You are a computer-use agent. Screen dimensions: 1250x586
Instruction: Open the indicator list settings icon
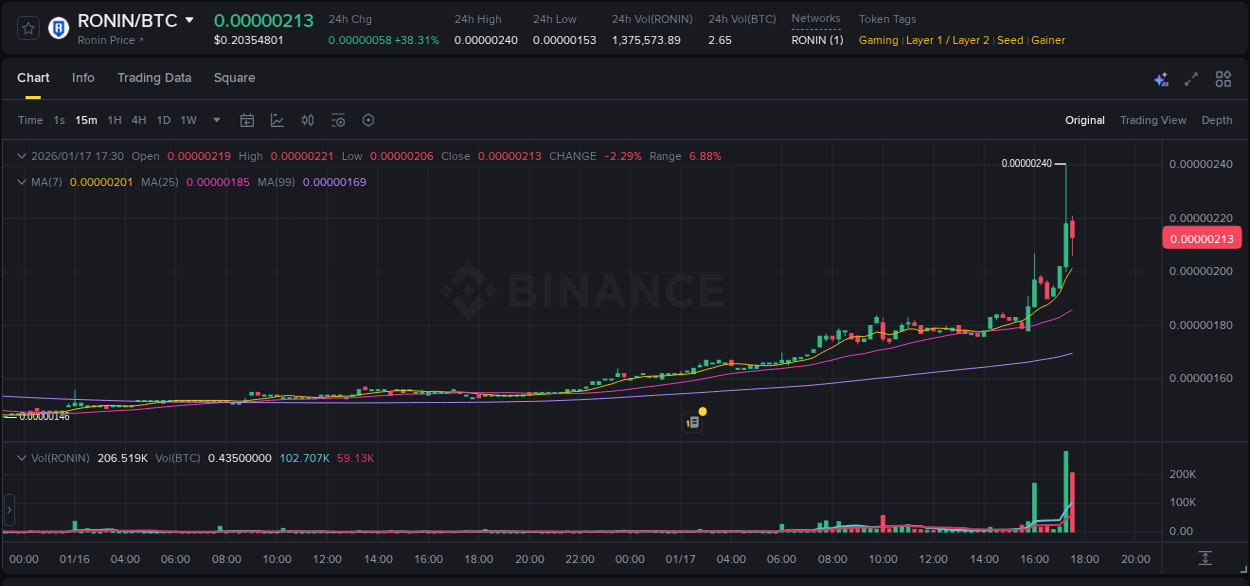pyautogui.click(x=338, y=120)
